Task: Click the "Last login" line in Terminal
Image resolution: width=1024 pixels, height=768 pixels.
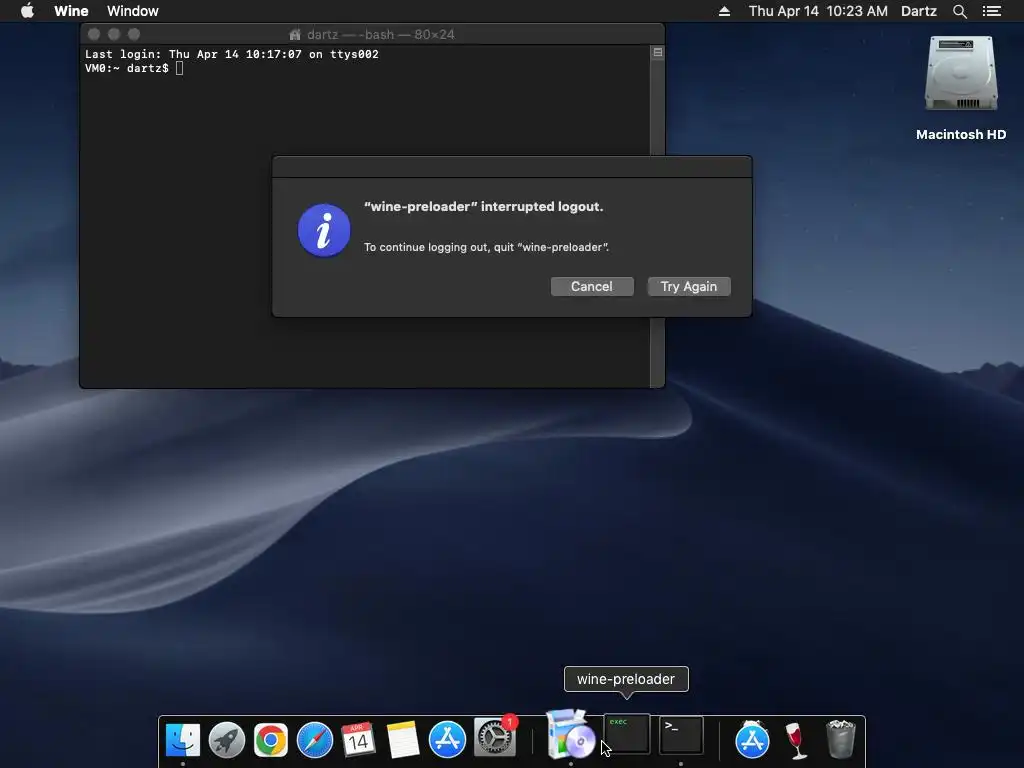Action: tap(232, 54)
